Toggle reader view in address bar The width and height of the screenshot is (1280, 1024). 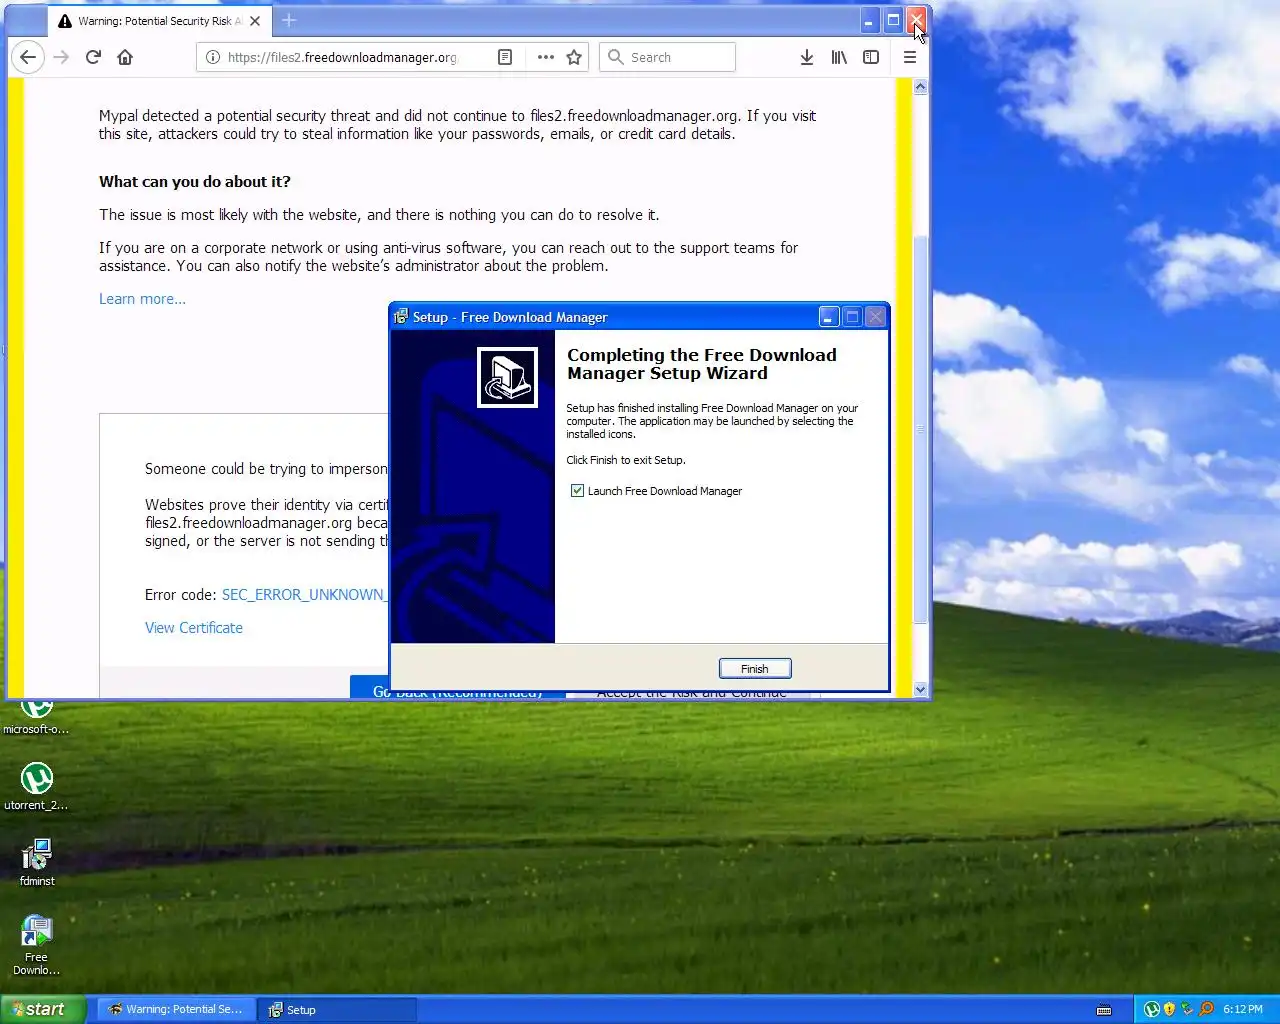pyautogui.click(x=505, y=57)
